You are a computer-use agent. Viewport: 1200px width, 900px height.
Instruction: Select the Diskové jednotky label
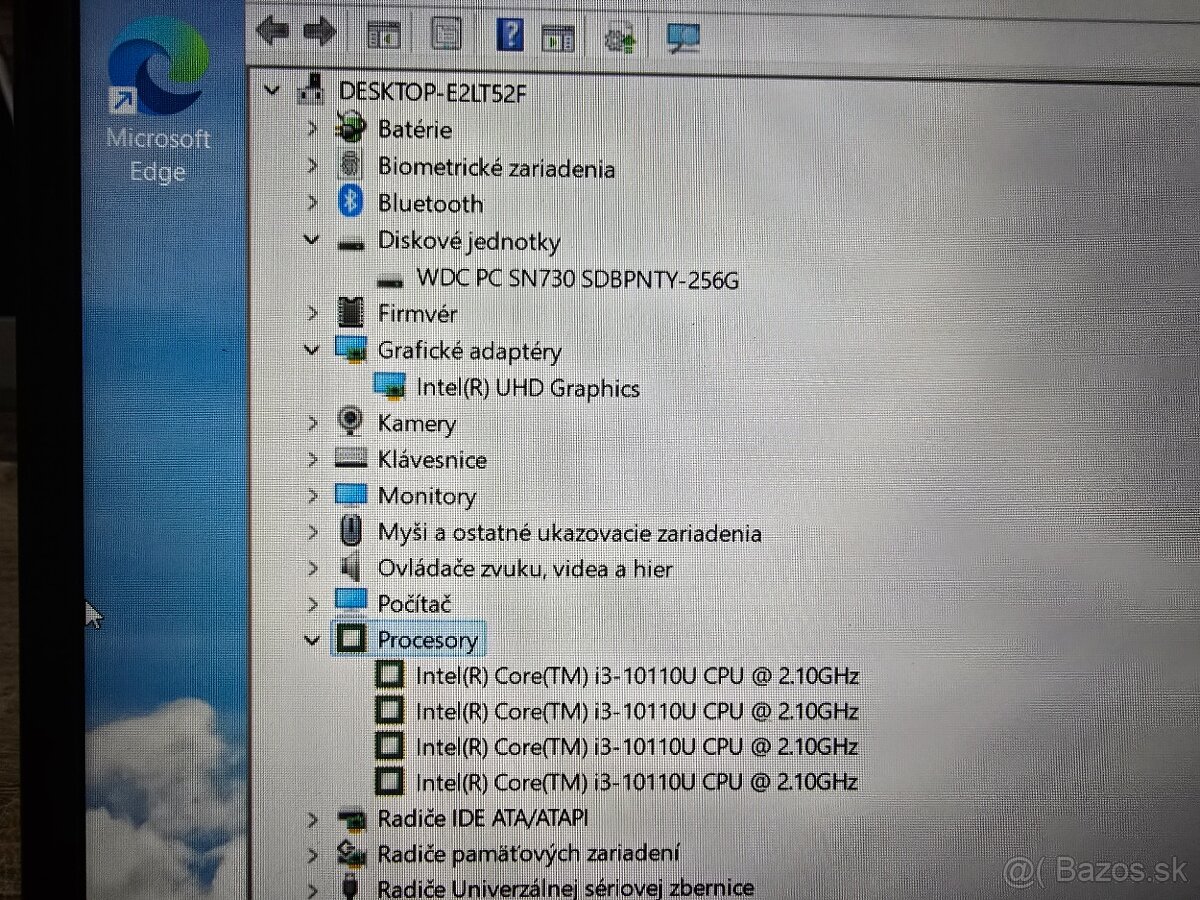pyautogui.click(x=469, y=241)
